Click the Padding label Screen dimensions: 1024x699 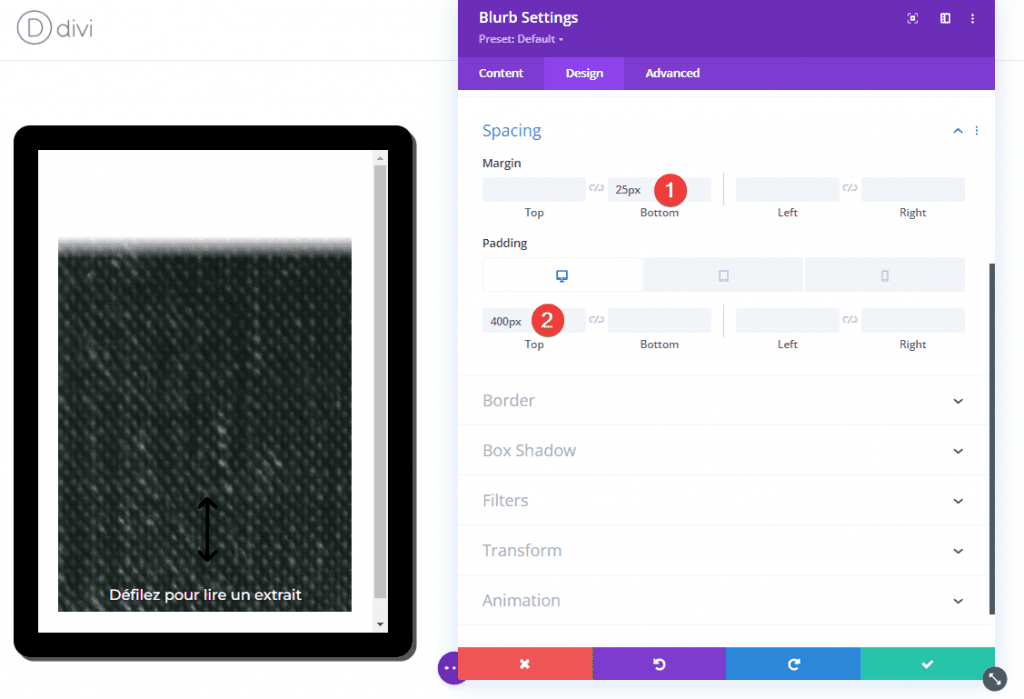(x=504, y=243)
